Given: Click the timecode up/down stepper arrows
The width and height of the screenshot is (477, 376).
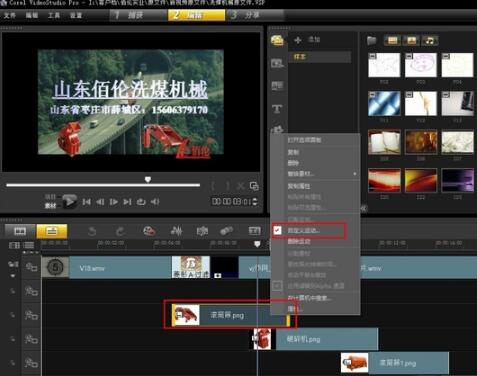Looking at the screenshot, I should point(255,202).
